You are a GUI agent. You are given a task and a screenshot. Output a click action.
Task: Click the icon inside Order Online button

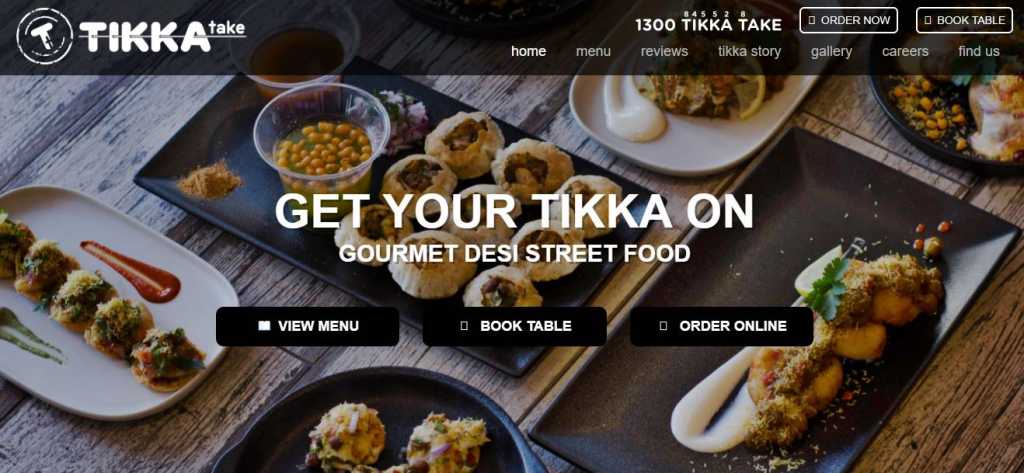click(664, 326)
